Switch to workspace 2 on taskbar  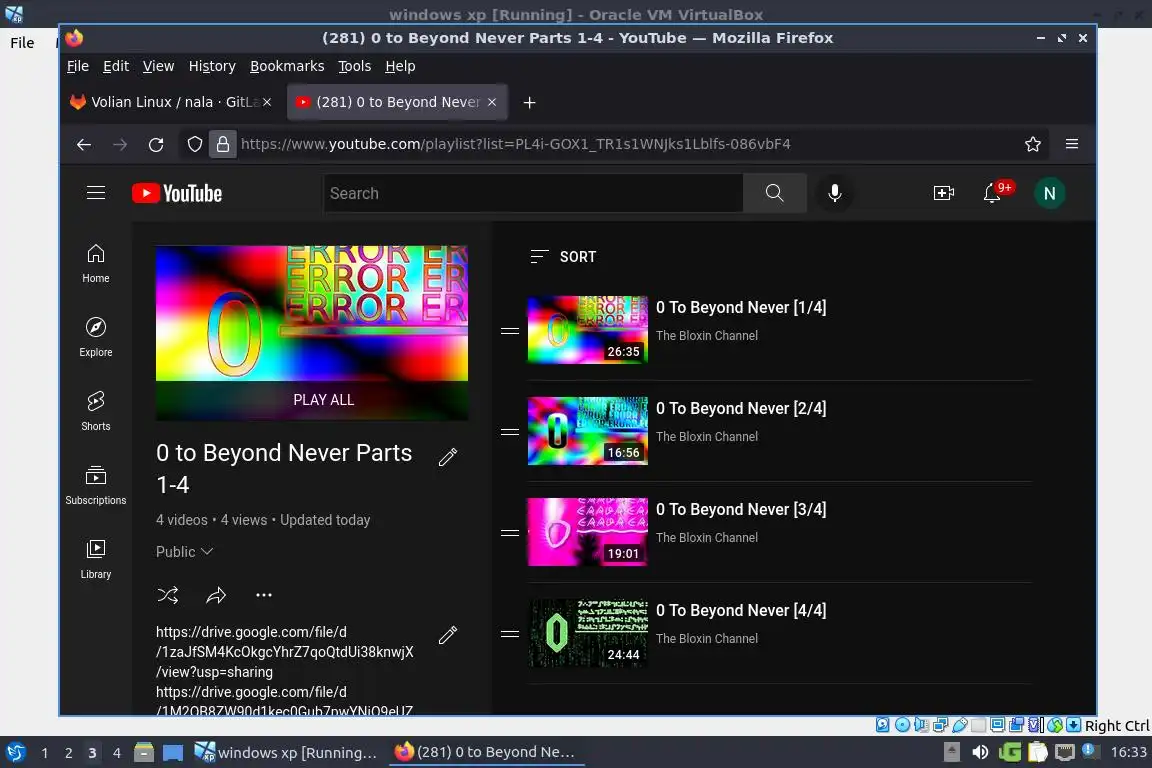(68, 753)
